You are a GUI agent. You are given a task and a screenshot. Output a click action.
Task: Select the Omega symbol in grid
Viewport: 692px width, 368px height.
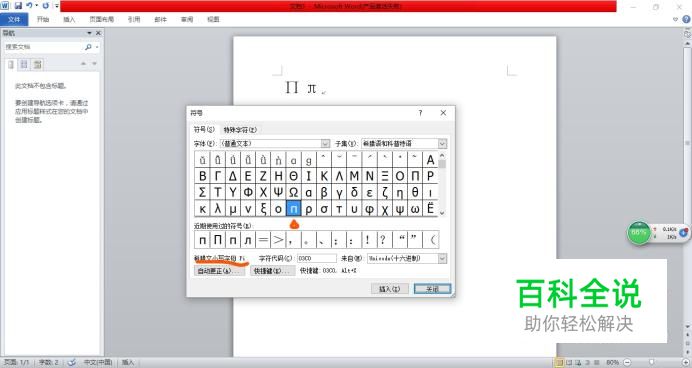[293, 192]
